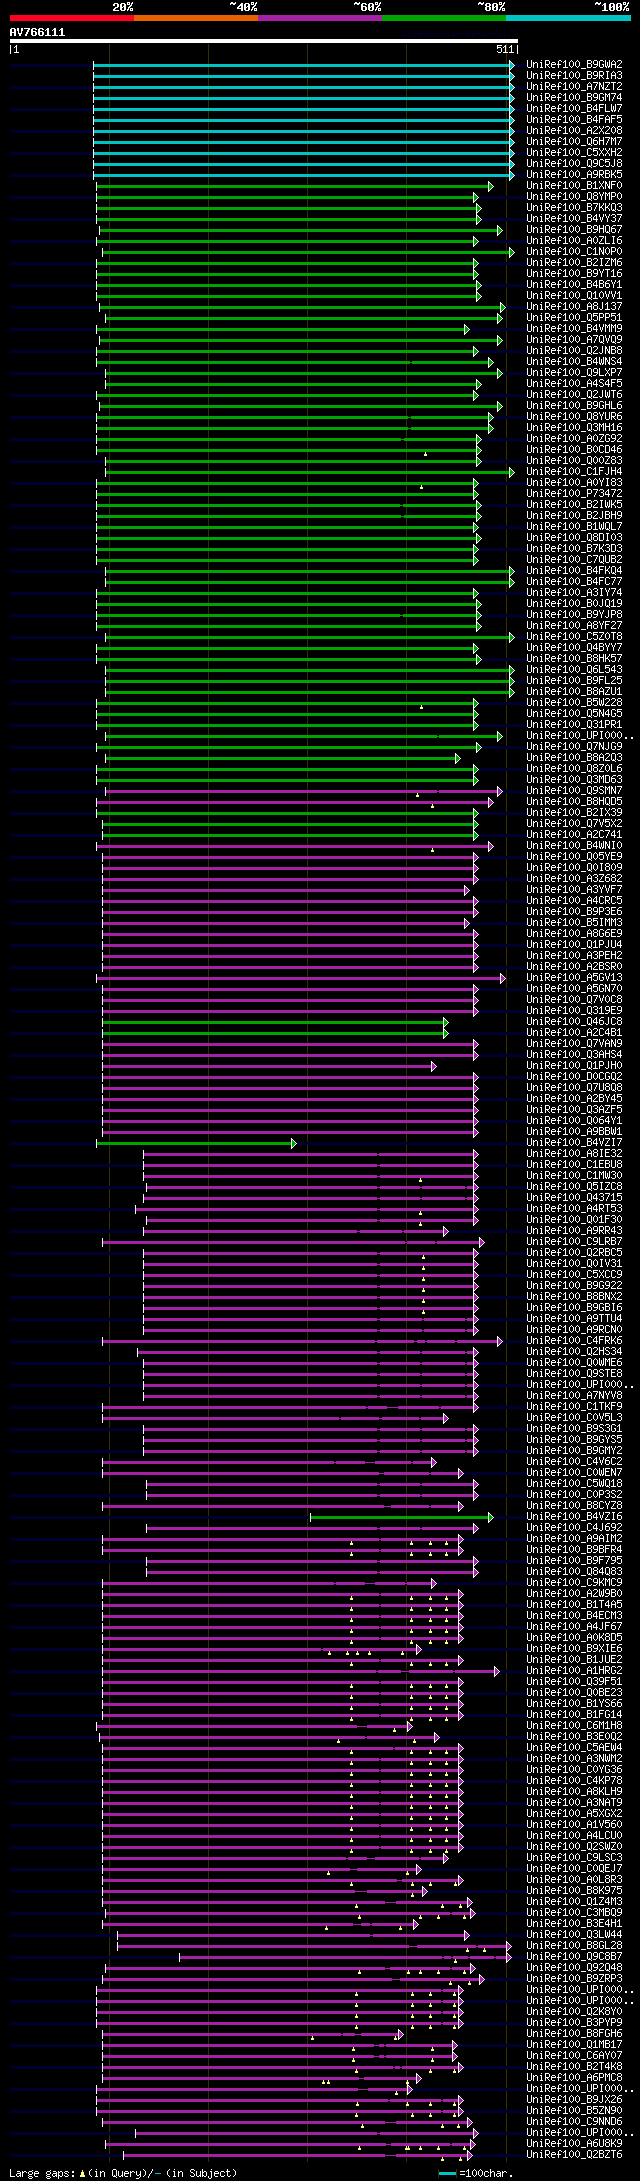Select label UniRef100_C6M1H8
This screenshot has width=640, height=2181.
tap(574, 1725)
